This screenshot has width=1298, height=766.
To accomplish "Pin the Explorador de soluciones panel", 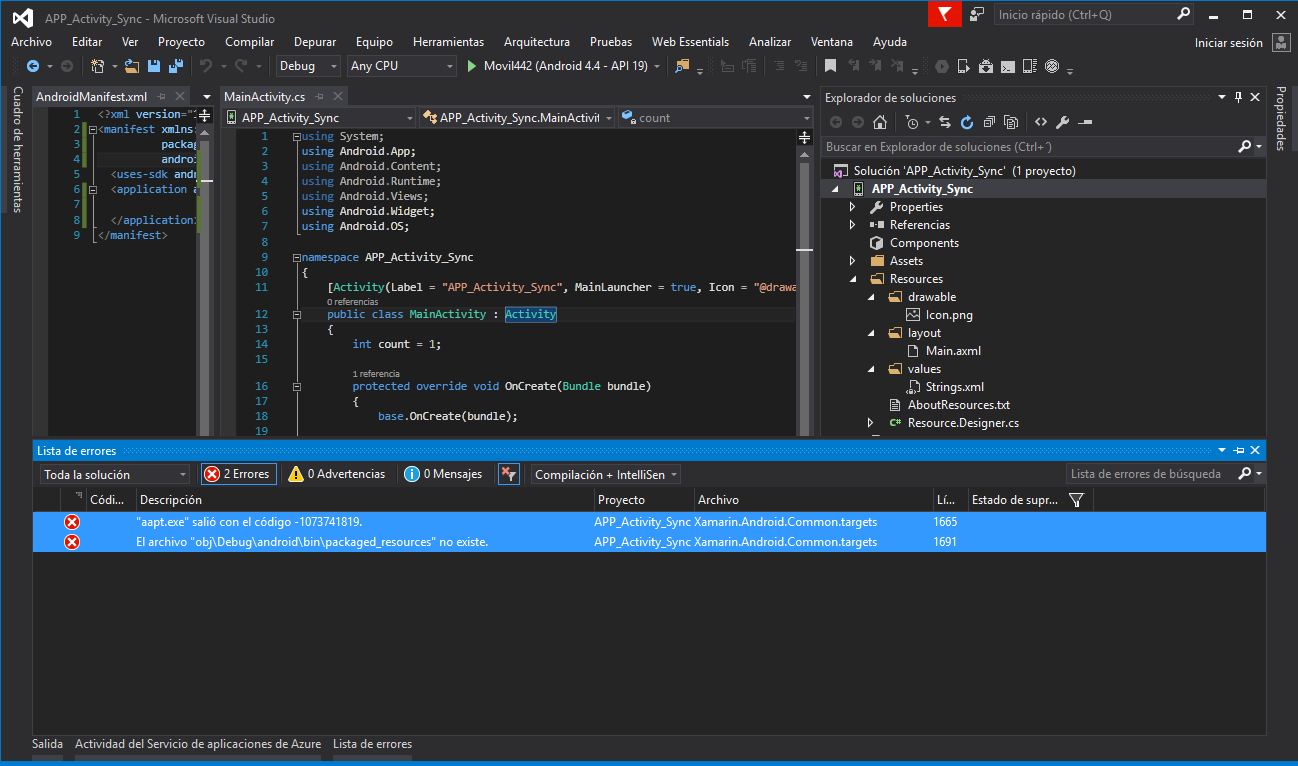I will 1239,97.
